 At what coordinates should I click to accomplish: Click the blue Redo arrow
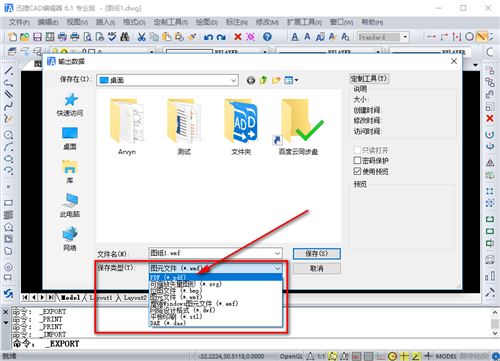click(x=221, y=37)
